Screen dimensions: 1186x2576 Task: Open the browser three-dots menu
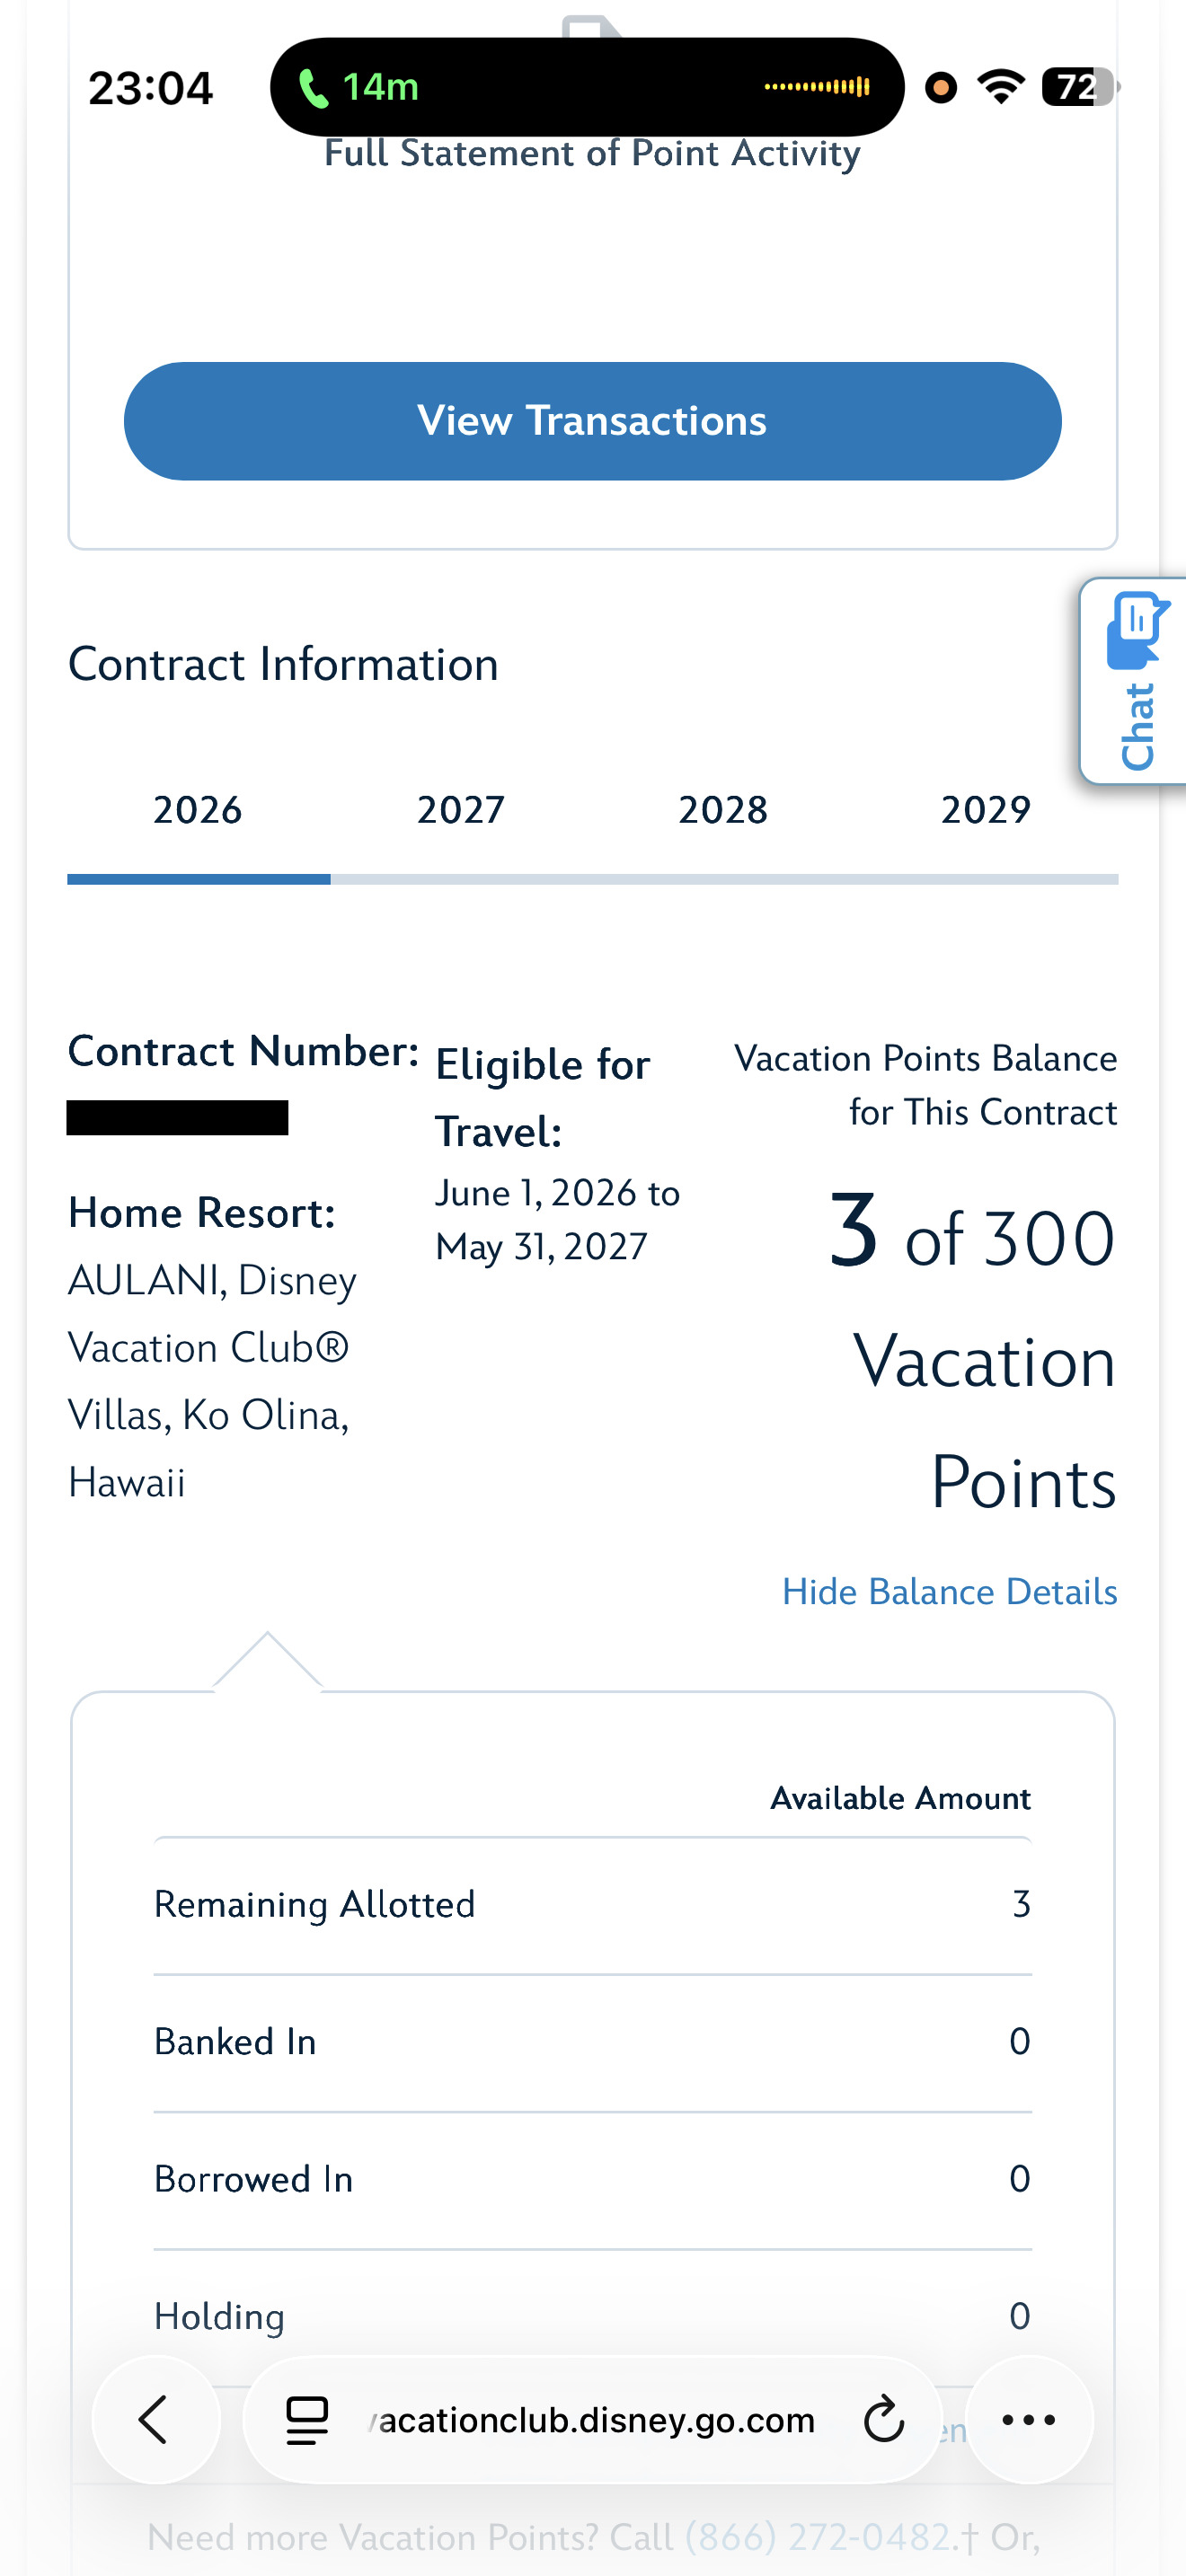[x=1029, y=2420]
